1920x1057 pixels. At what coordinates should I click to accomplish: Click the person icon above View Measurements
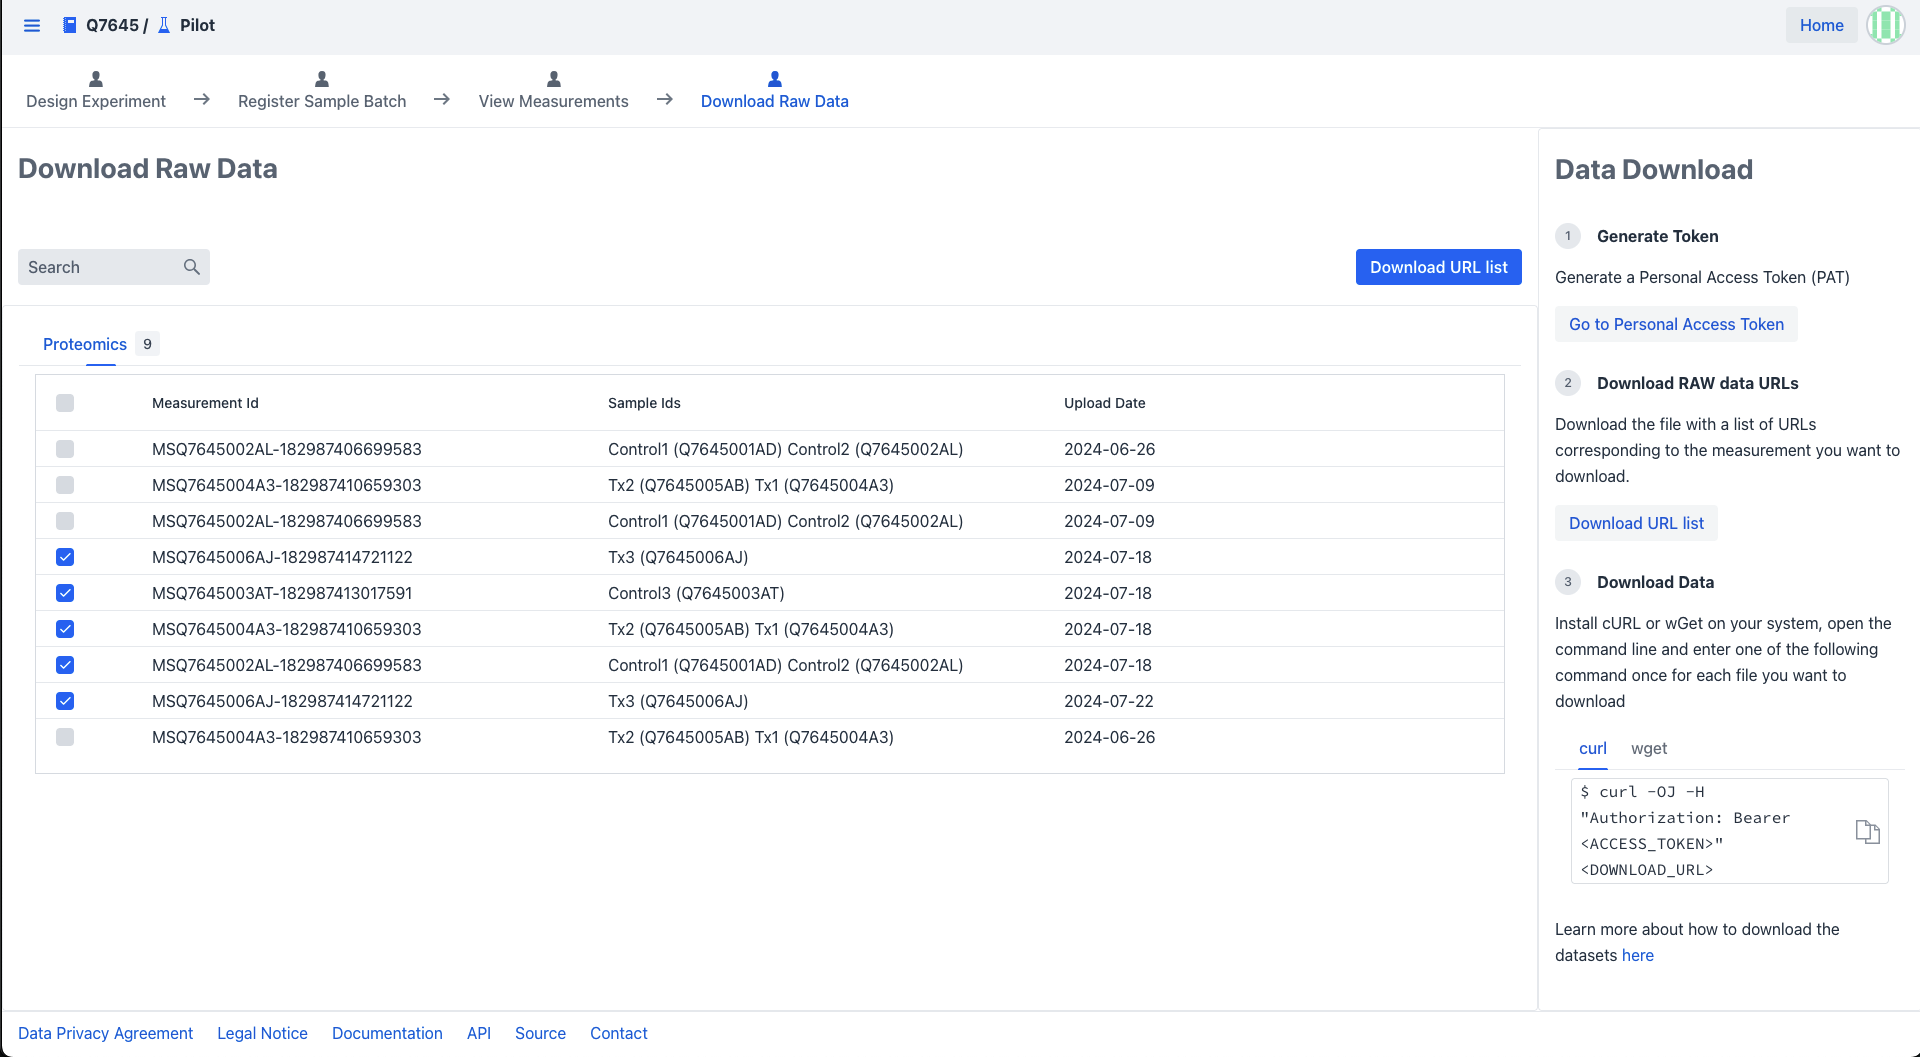click(553, 79)
